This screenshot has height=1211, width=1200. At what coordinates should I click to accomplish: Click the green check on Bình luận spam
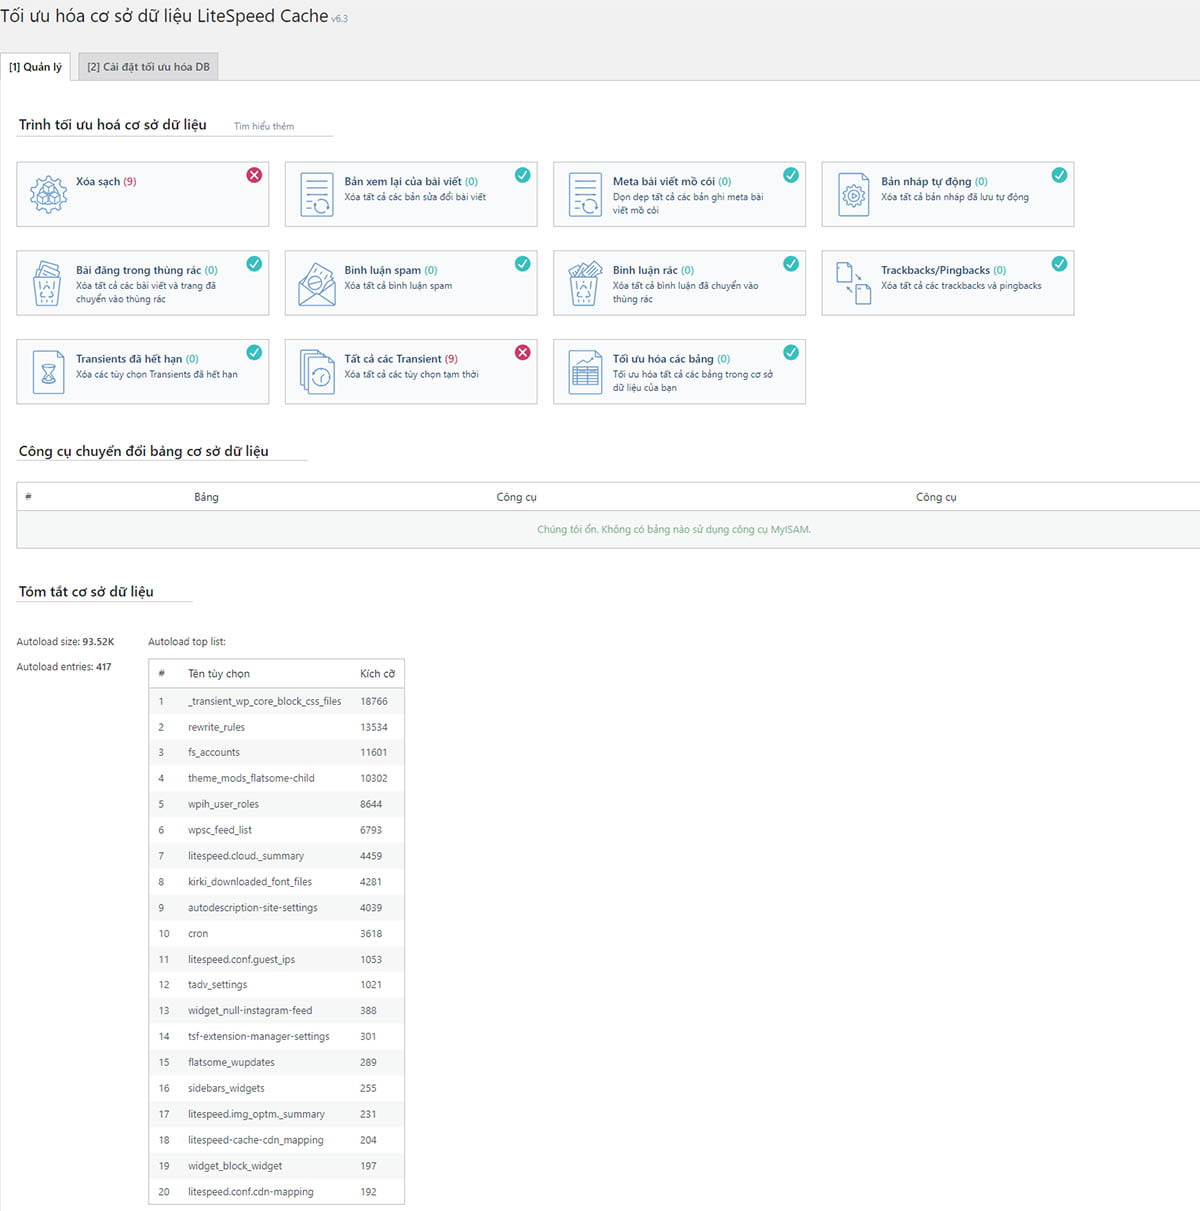coord(522,264)
